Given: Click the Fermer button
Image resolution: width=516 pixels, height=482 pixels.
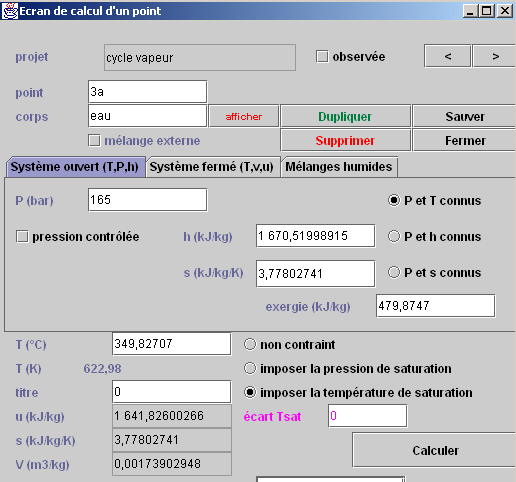Looking at the screenshot, I should click(465, 140).
